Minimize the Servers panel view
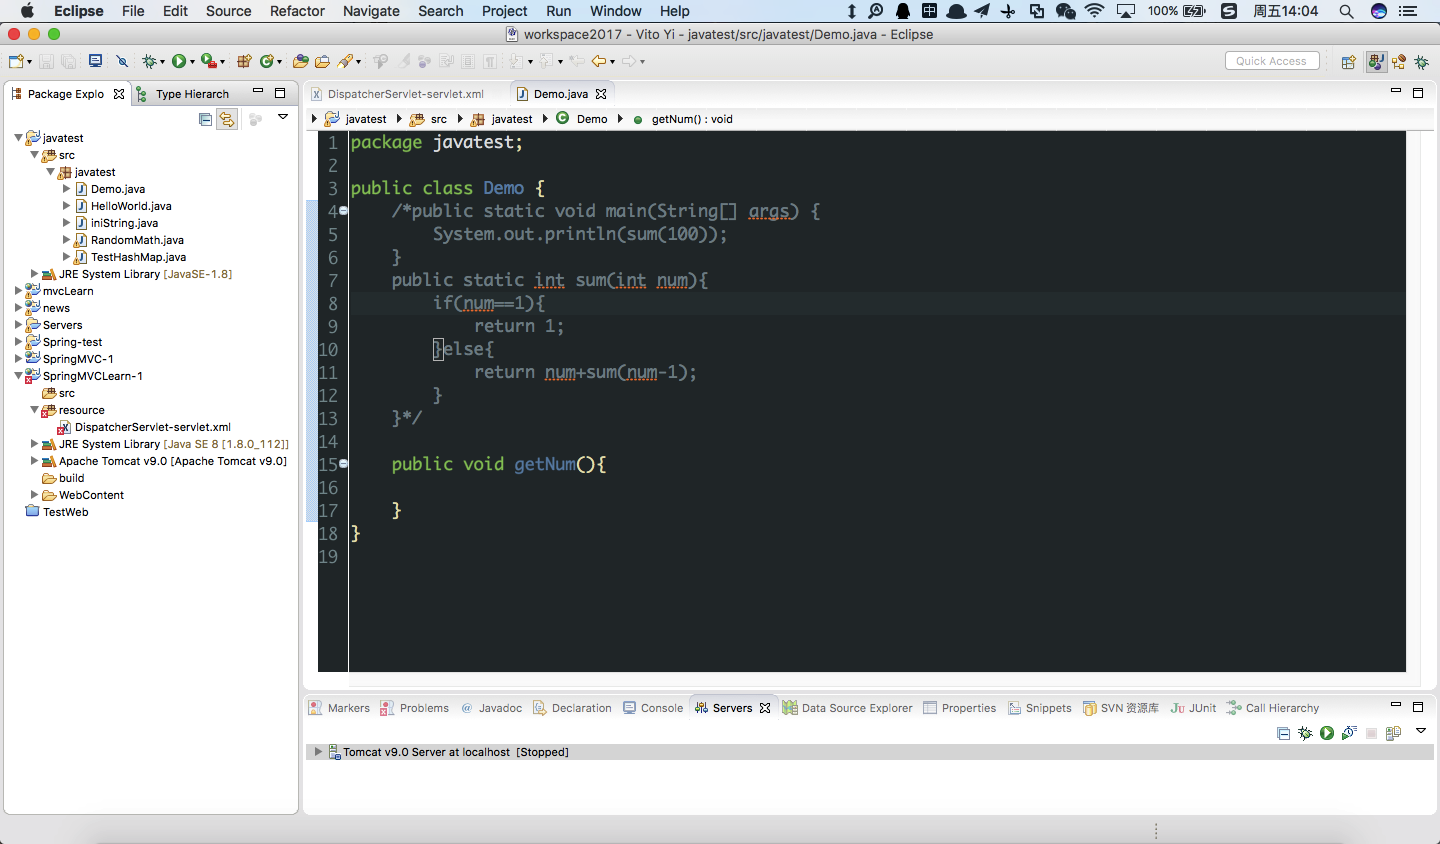Viewport: 1440px width, 844px height. pos(1396,706)
